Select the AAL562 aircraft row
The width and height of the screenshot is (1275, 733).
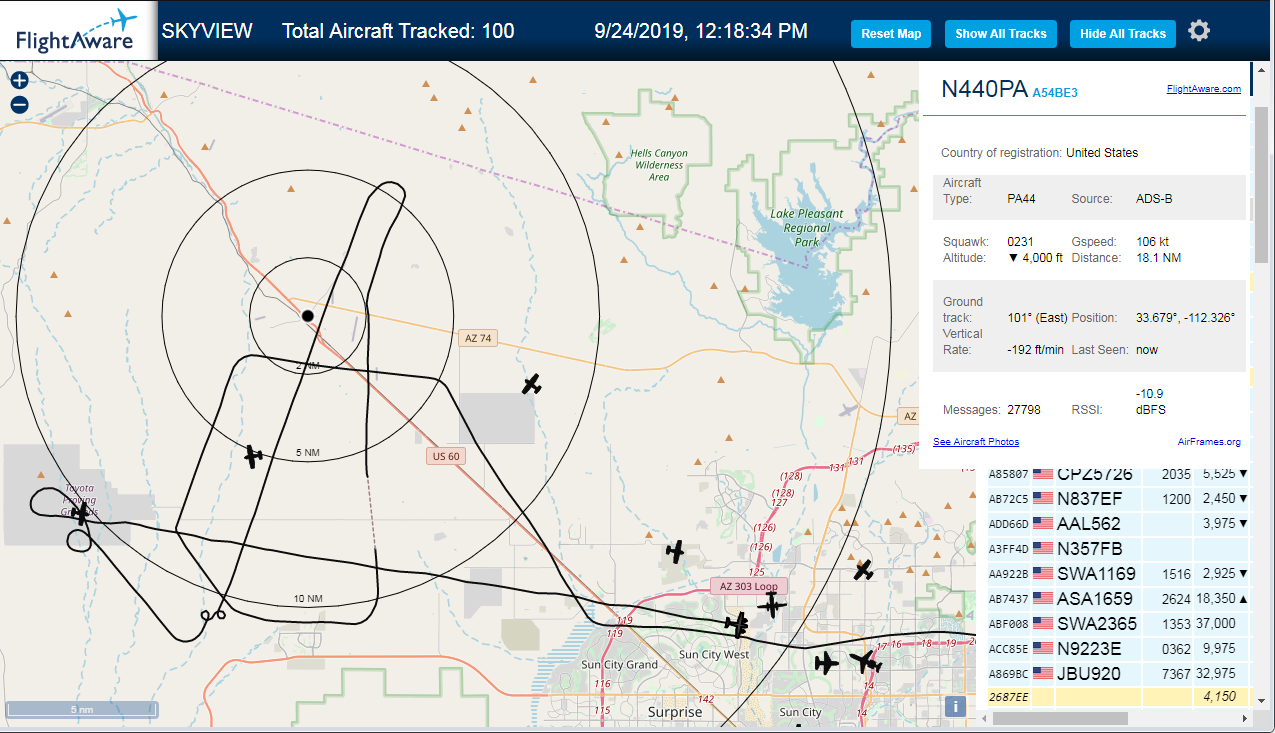point(1118,523)
